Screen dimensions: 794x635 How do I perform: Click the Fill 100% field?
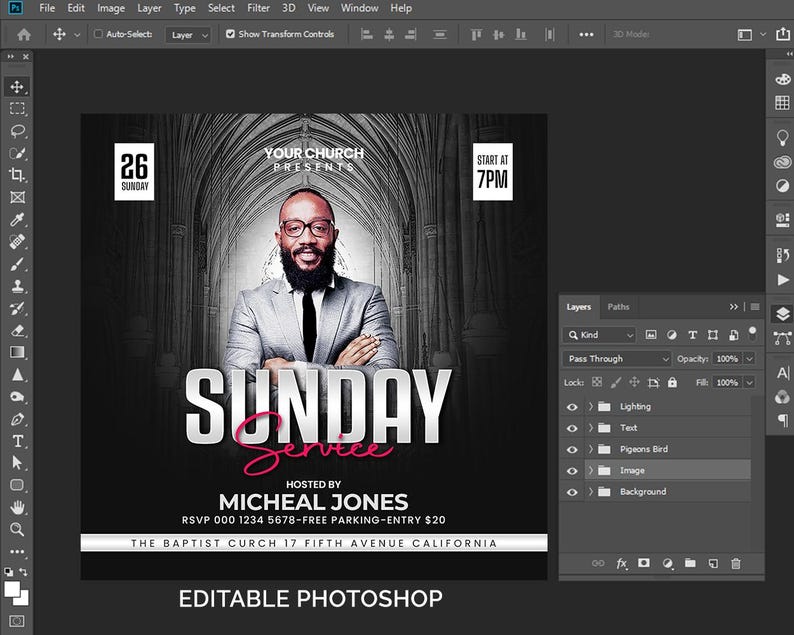click(x=727, y=382)
